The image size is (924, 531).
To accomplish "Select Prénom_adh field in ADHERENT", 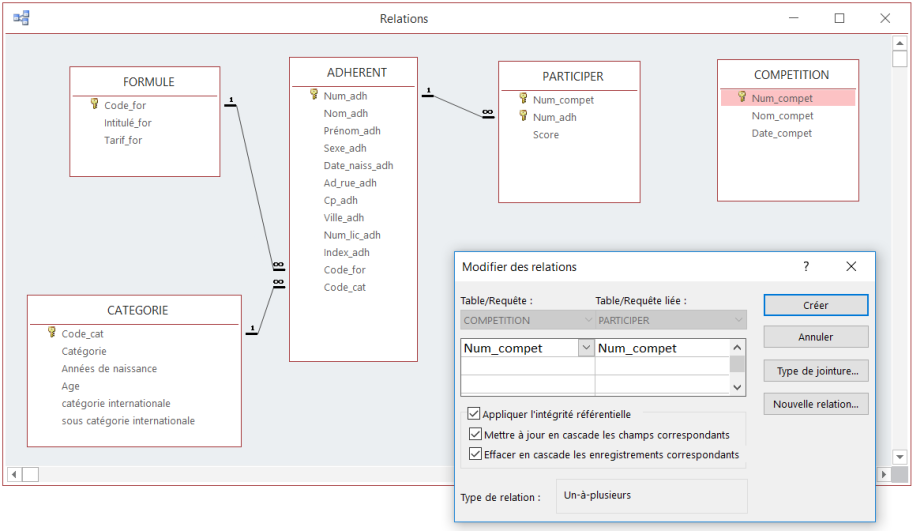I will click(352, 131).
